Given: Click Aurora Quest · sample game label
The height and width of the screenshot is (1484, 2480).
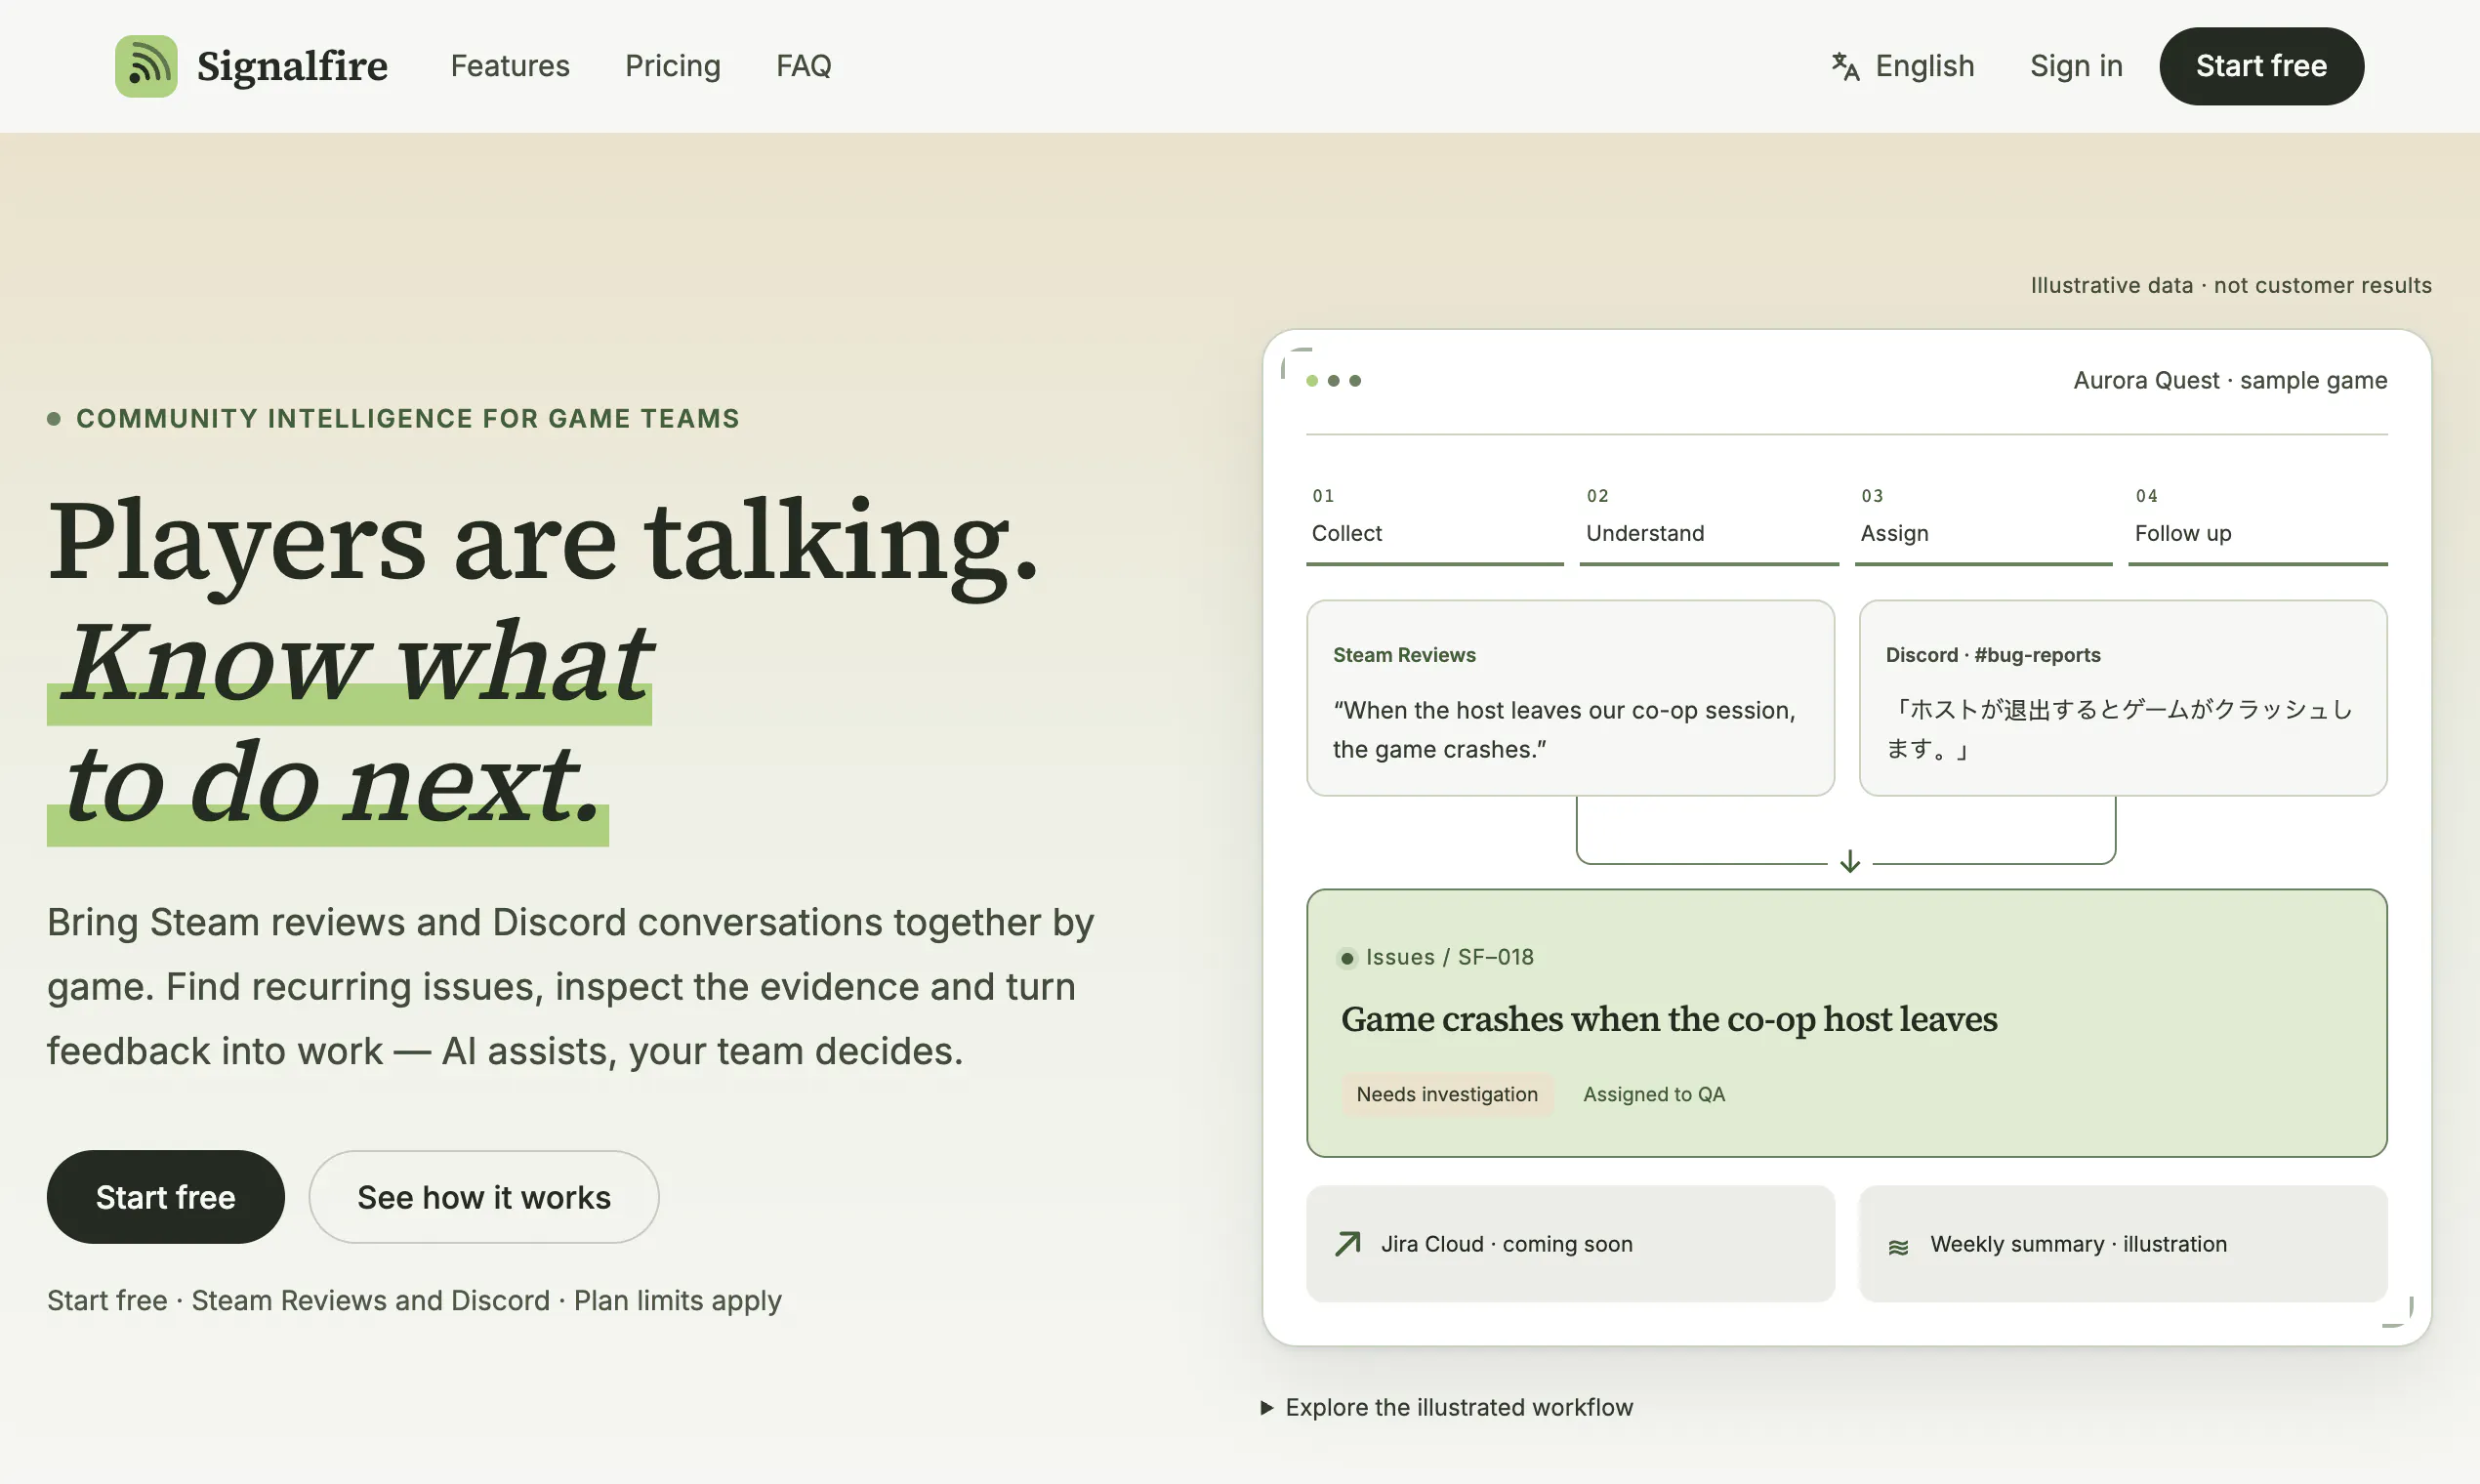Looking at the screenshot, I should point(2230,380).
